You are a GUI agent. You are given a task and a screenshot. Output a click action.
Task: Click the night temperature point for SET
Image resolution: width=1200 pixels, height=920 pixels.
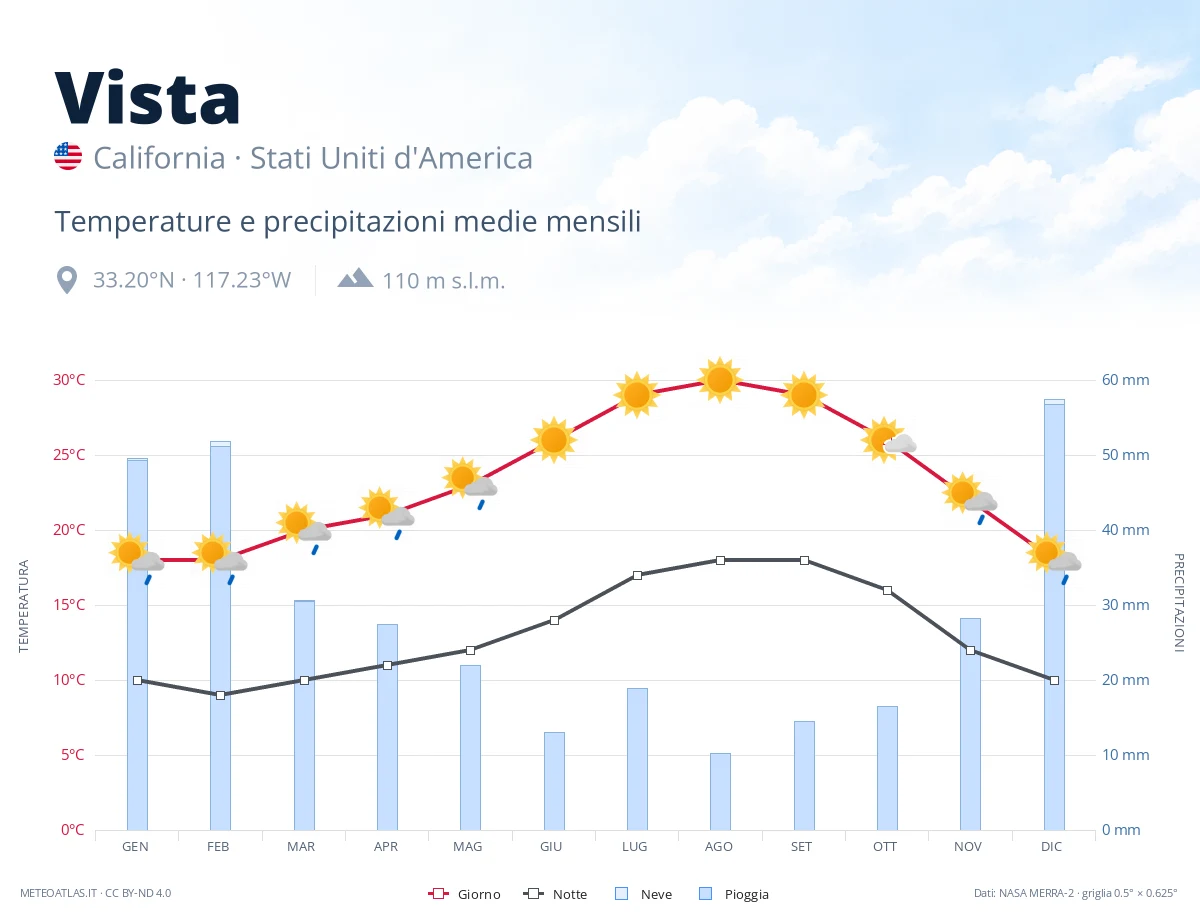coord(804,560)
